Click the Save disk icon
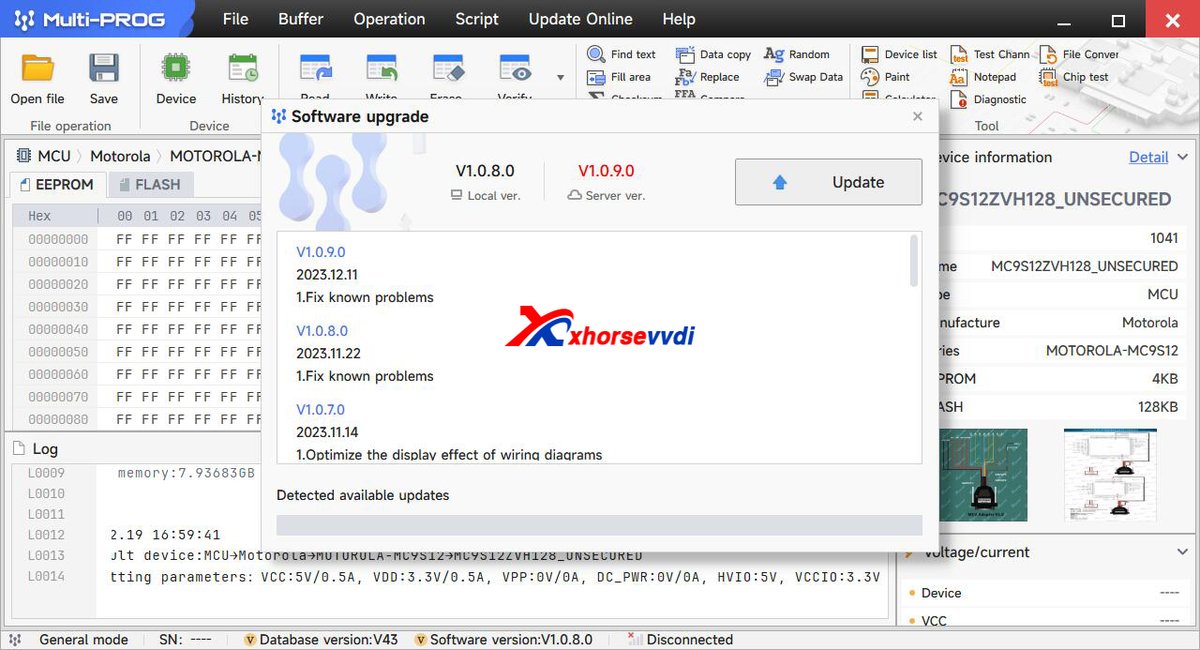The image size is (1200, 650). click(104, 68)
